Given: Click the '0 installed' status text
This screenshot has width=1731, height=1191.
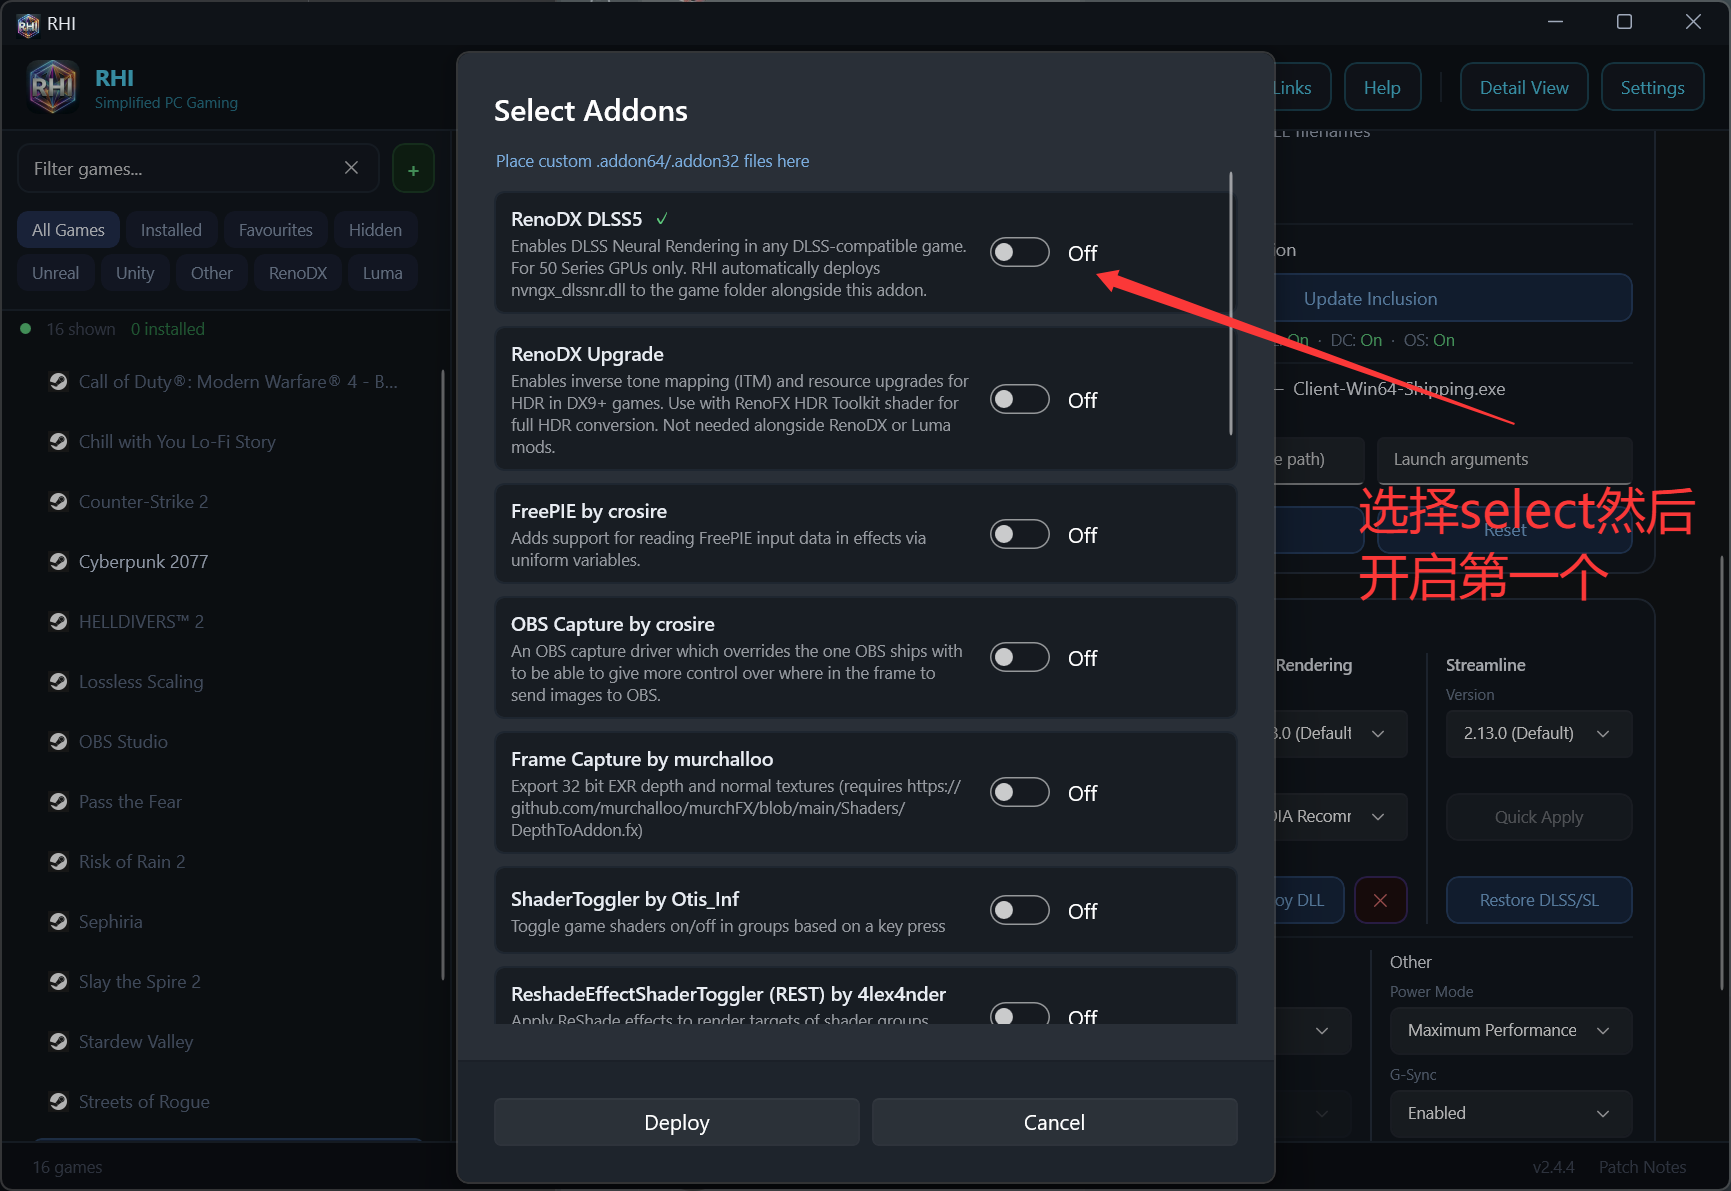Looking at the screenshot, I should (x=167, y=329).
